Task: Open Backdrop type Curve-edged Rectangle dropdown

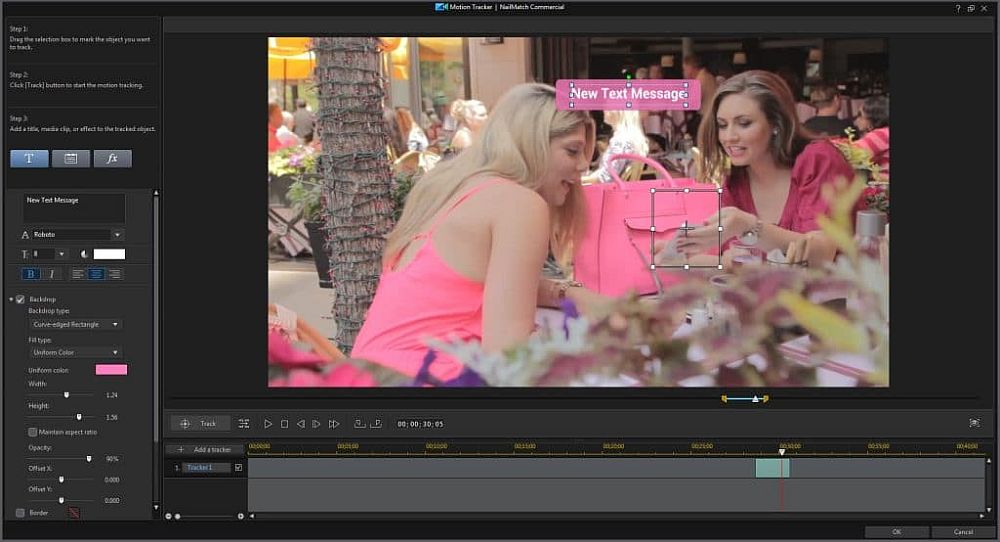Action: (x=75, y=325)
